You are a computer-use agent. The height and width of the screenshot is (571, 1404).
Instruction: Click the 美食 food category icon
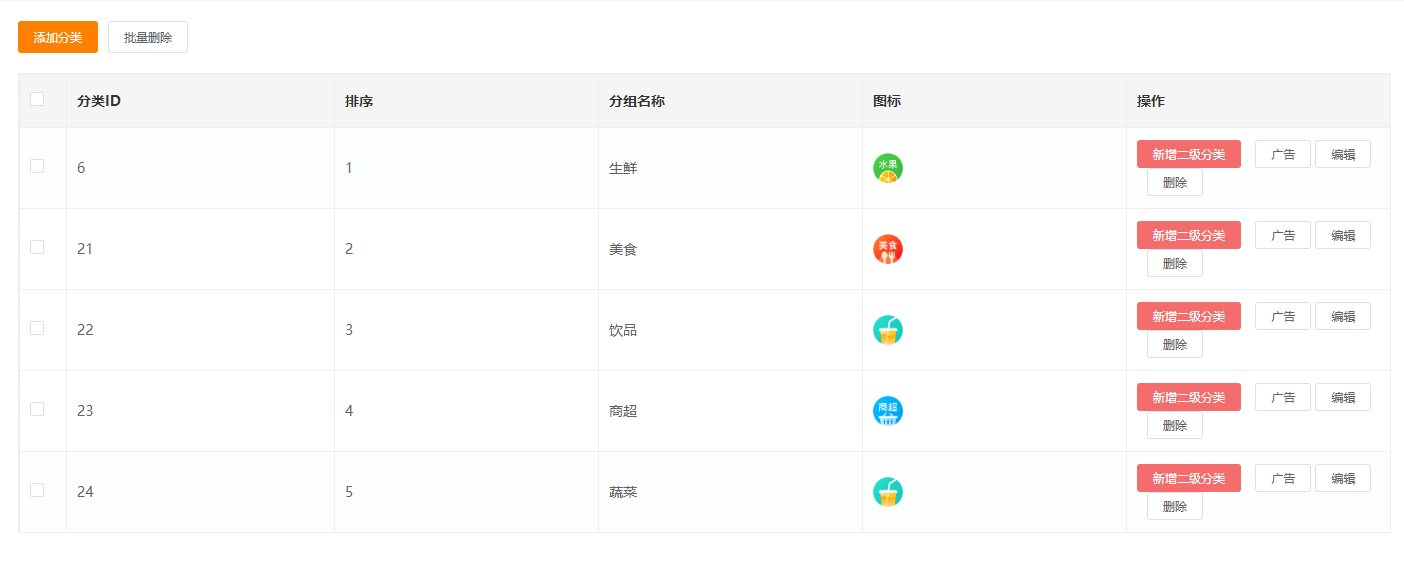(888, 249)
